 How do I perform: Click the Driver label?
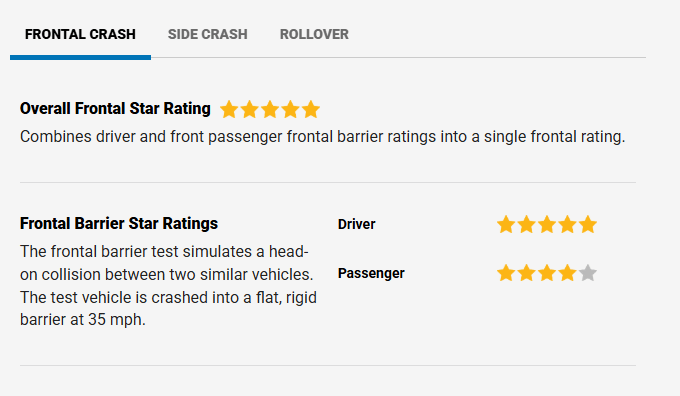coord(356,224)
